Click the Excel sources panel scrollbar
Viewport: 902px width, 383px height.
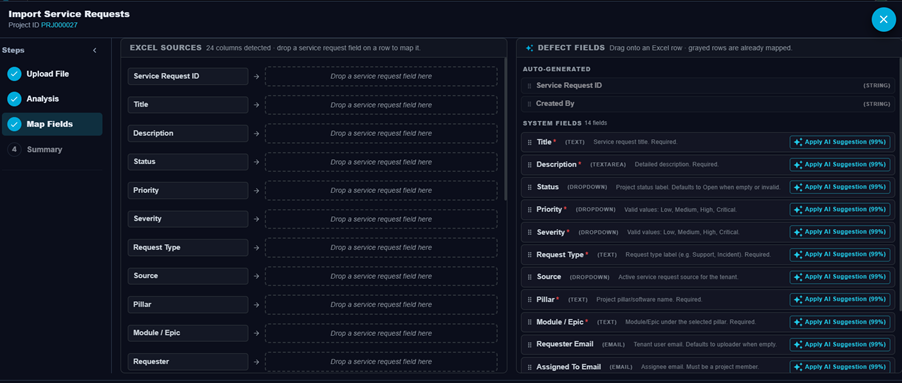coord(506,129)
